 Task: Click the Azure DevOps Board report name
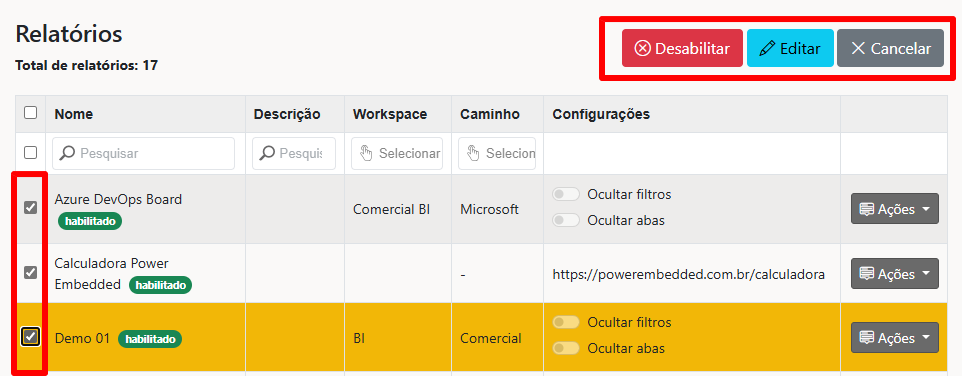coord(118,199)
